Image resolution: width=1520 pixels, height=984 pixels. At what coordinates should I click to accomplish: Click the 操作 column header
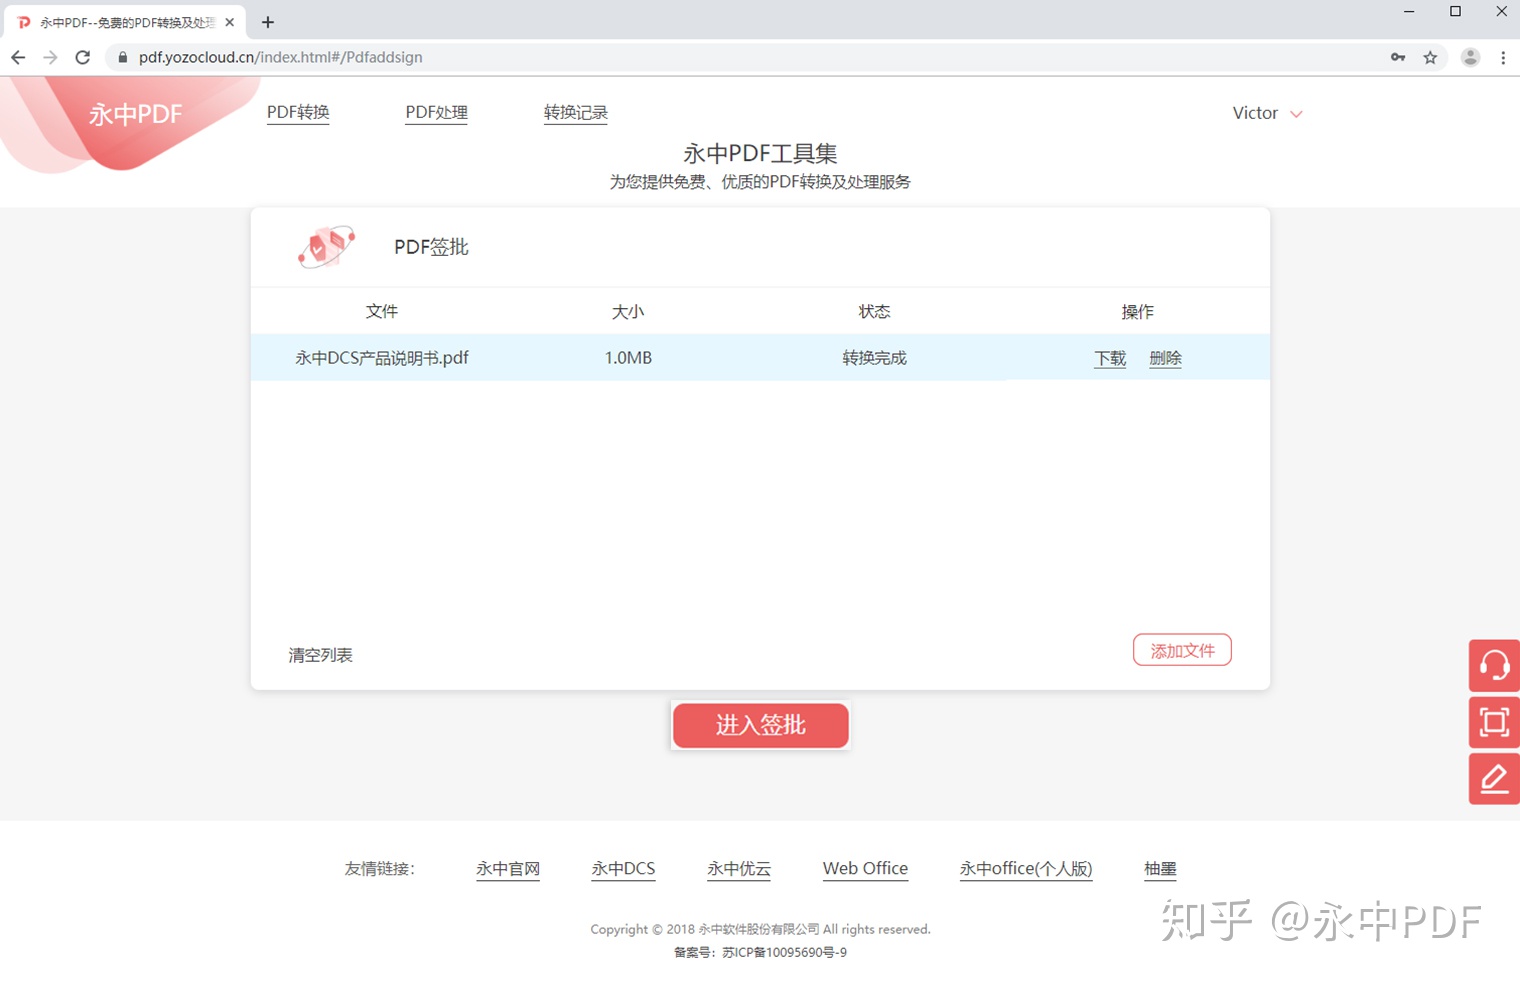(x=1138, y=312)
